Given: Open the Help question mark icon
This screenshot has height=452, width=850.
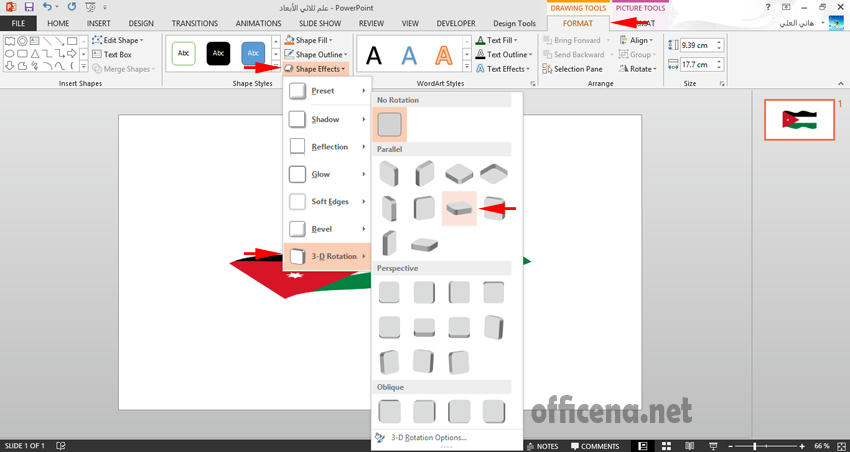Looking at the screenshot, I should pos(768,7).
